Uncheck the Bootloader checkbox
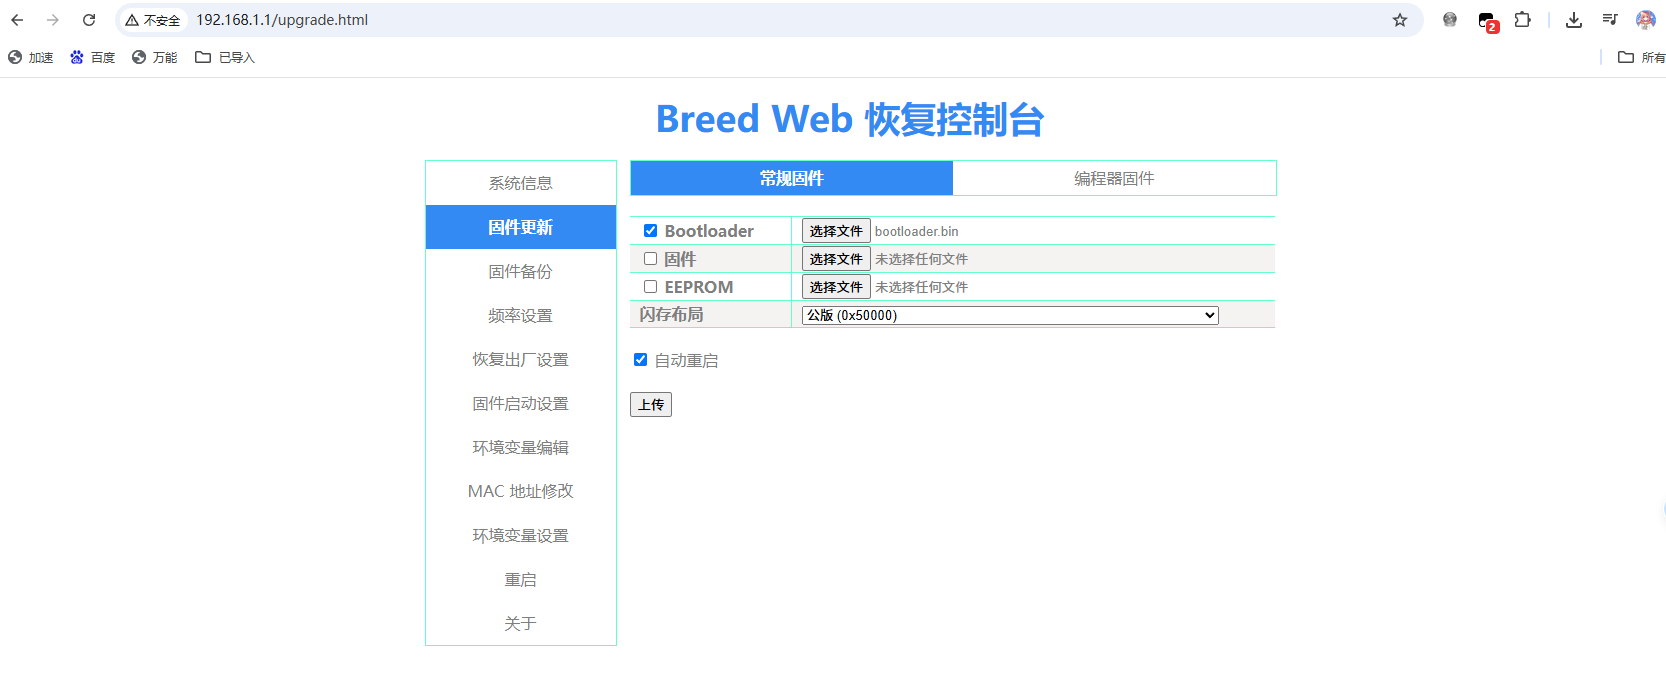 (x=650, y=231)
